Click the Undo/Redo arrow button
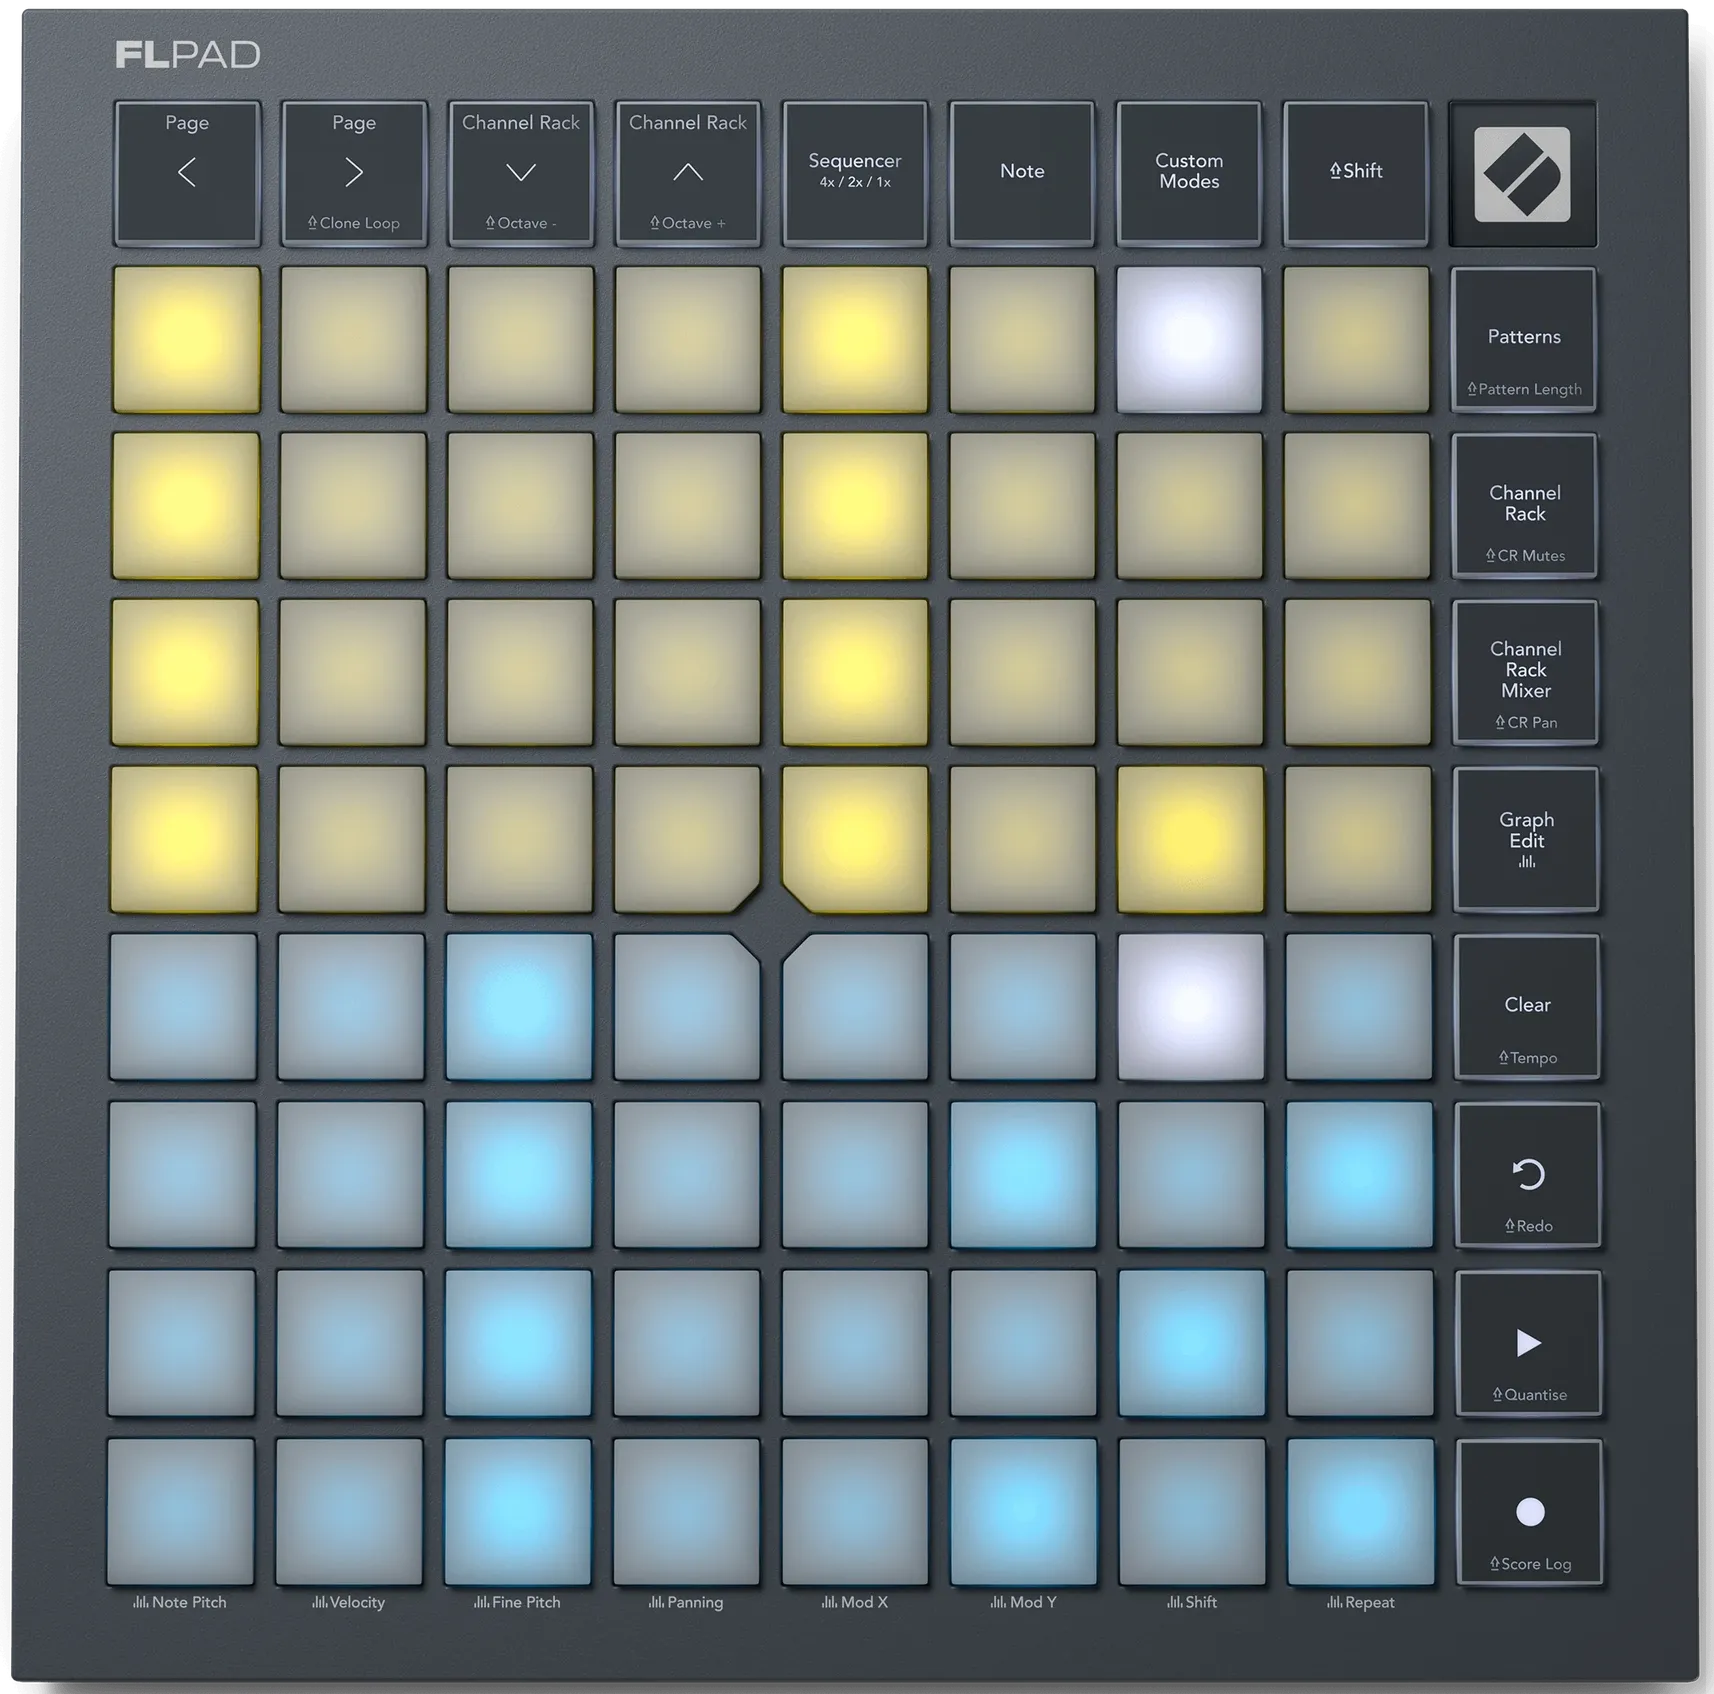 1528,1176
